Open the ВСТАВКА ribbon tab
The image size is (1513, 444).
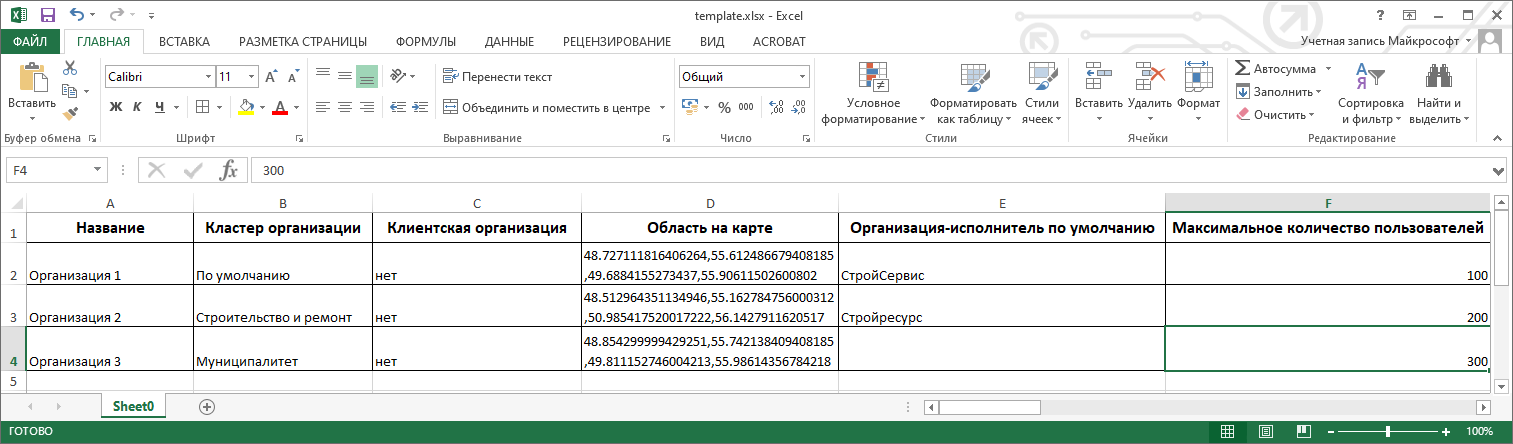tap(184, 41)
